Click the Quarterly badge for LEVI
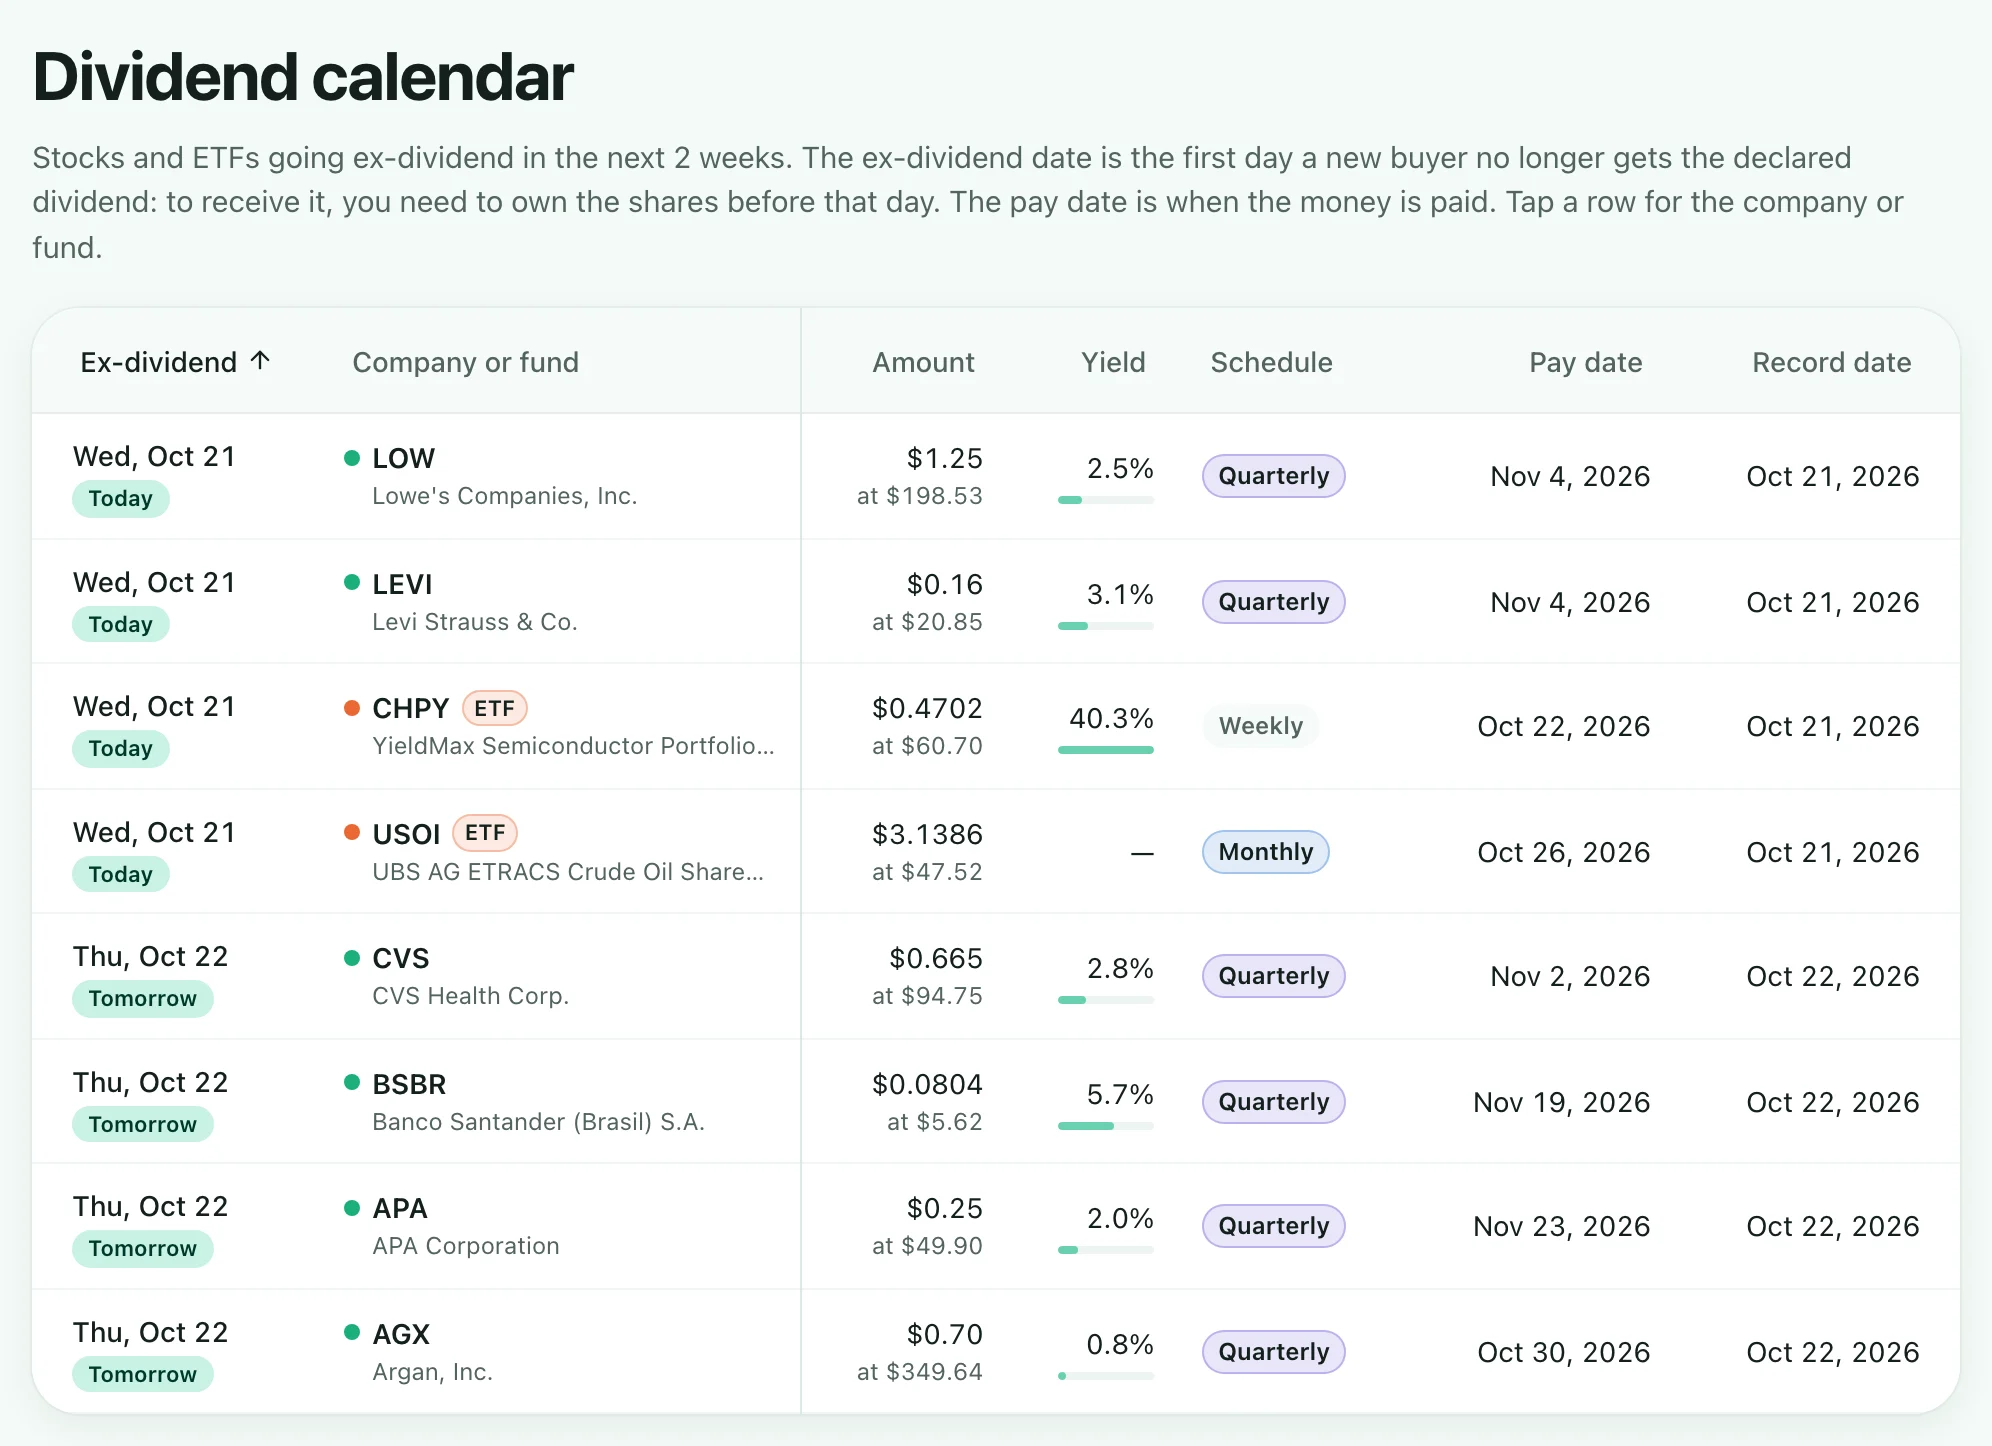Image resolution: width=1992 pixels, height=1446 pixels. (1273, 602)
